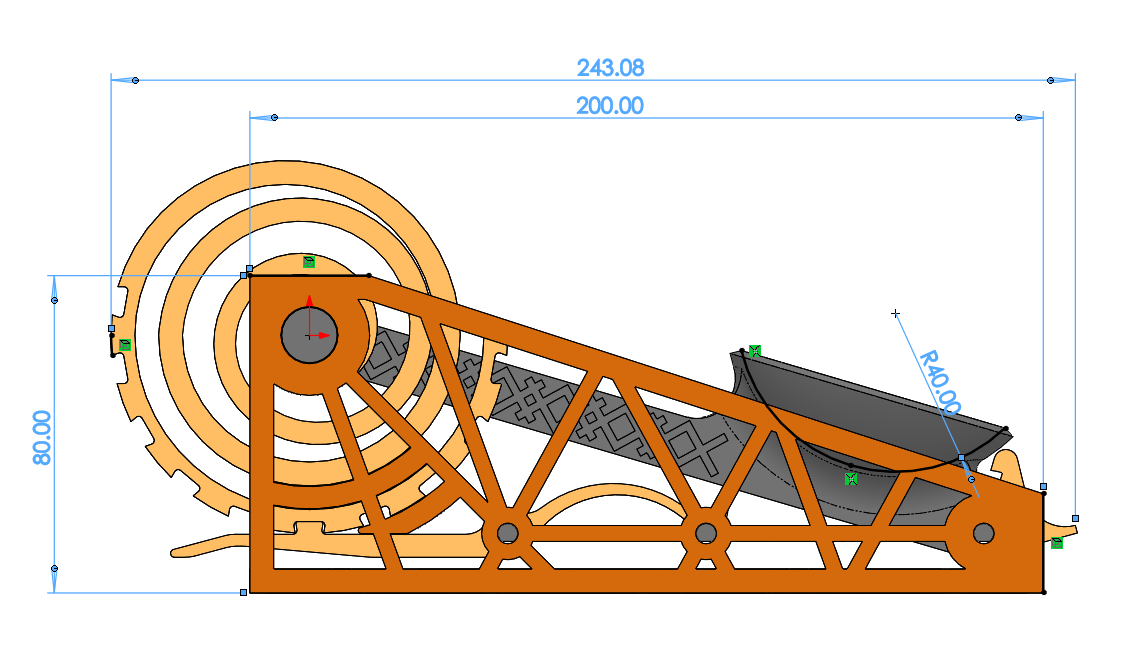
Task: Click the 243.08 overall width dimension
Action: click(610, 68)
